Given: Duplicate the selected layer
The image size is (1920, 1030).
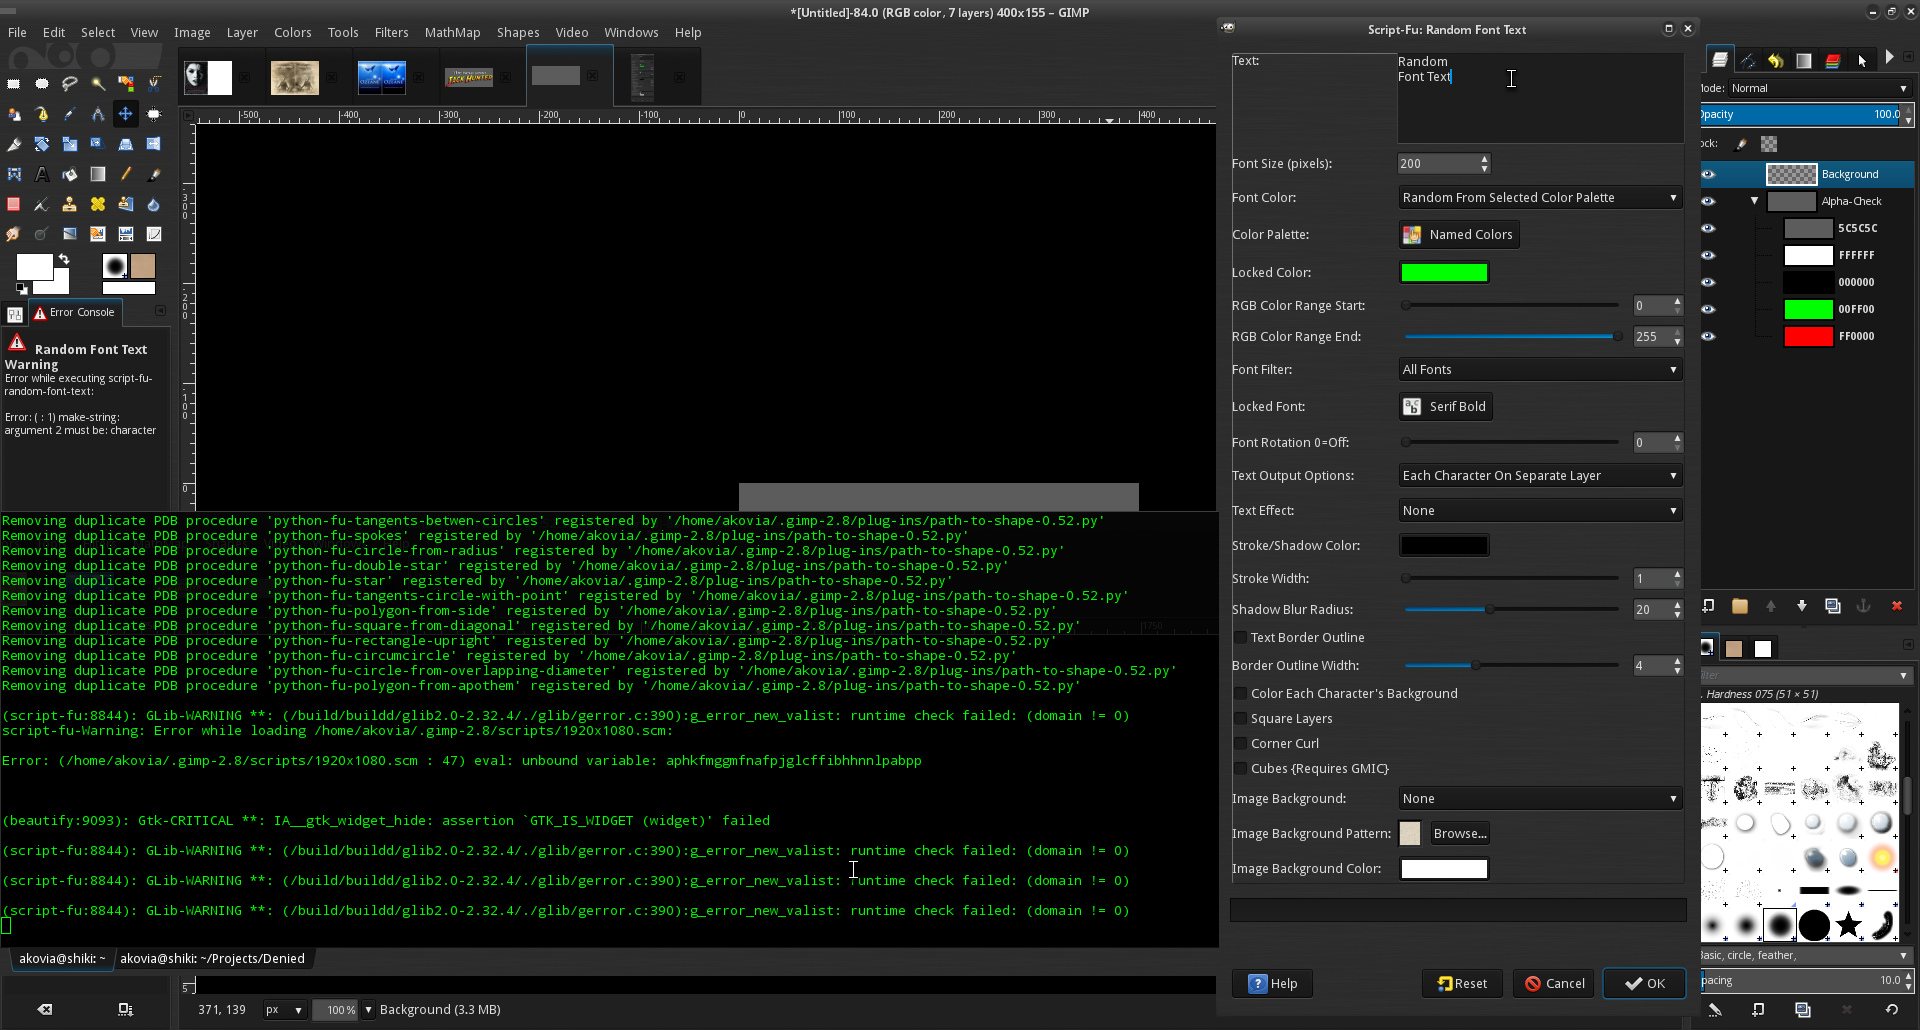Looking at the screenshot, I should tap(1833, 606).
